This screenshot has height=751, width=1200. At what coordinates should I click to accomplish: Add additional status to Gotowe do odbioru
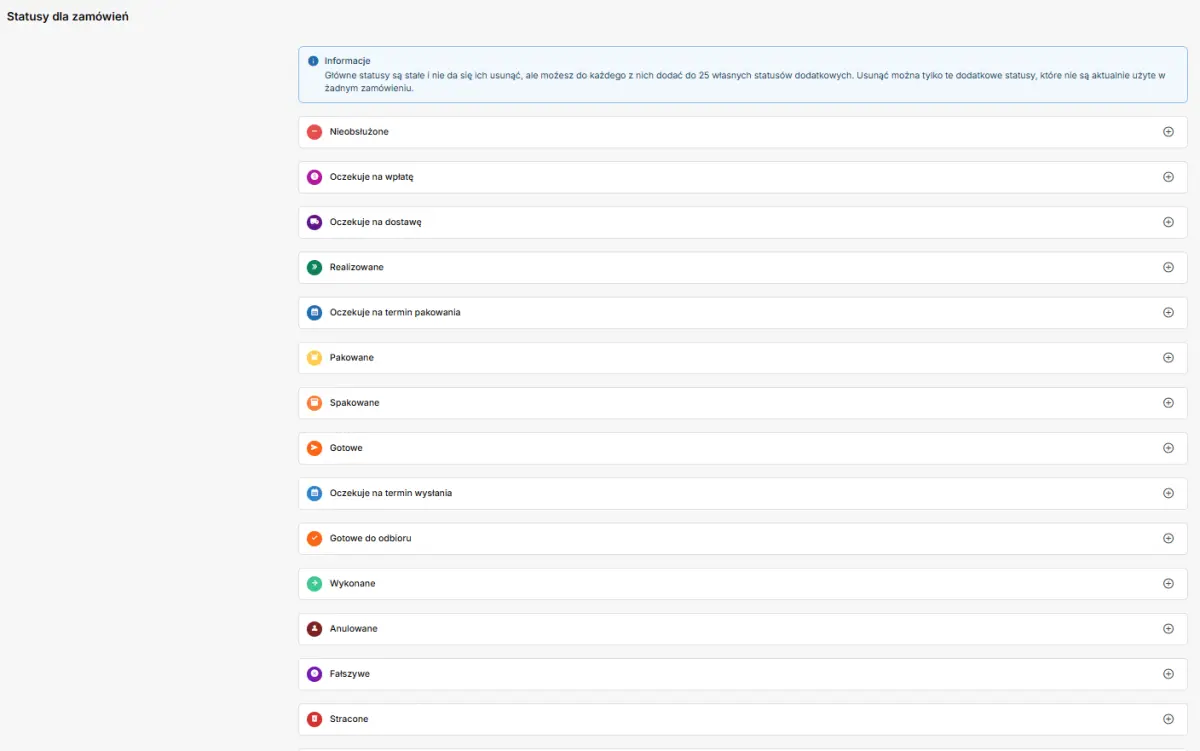[1168, 538]
